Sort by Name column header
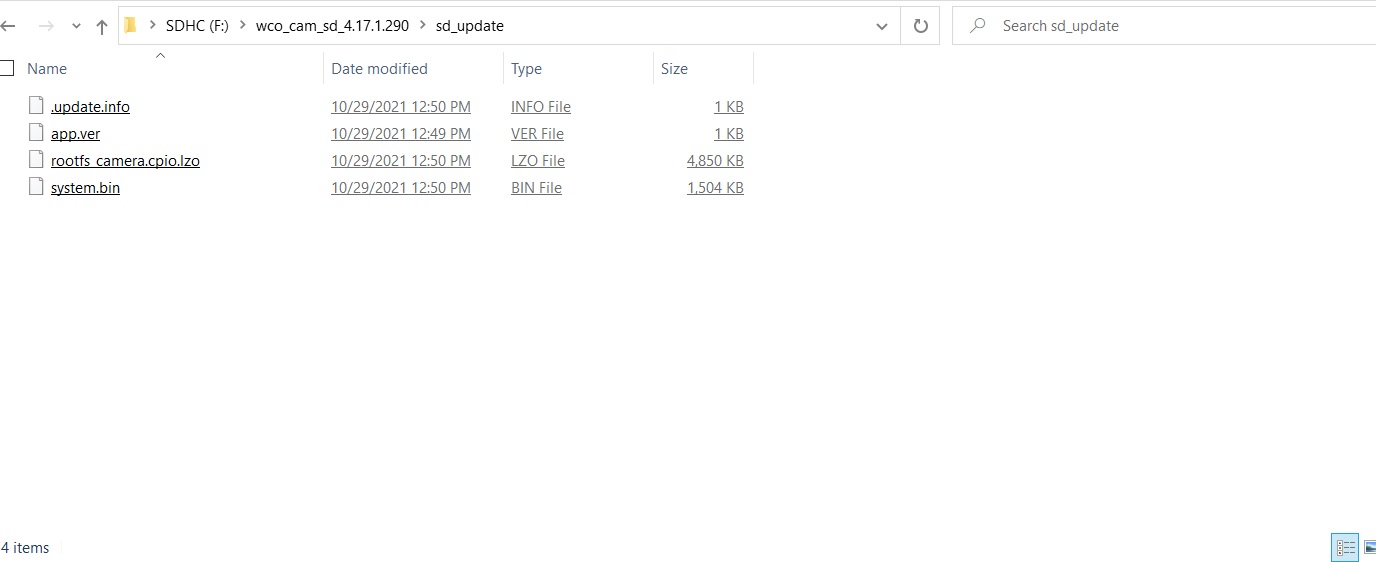This screenshot has width=1376, height=562. [47, 69]
